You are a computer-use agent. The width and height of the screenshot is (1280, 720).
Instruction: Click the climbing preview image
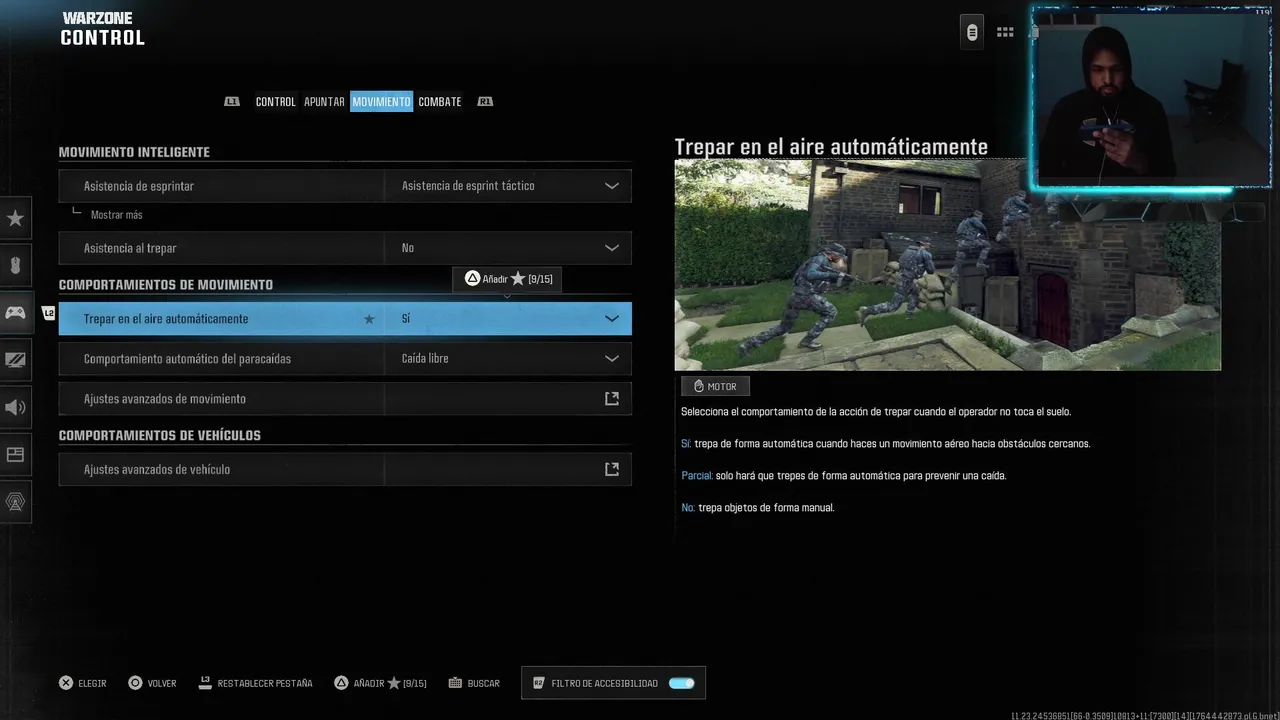[947, 265]
